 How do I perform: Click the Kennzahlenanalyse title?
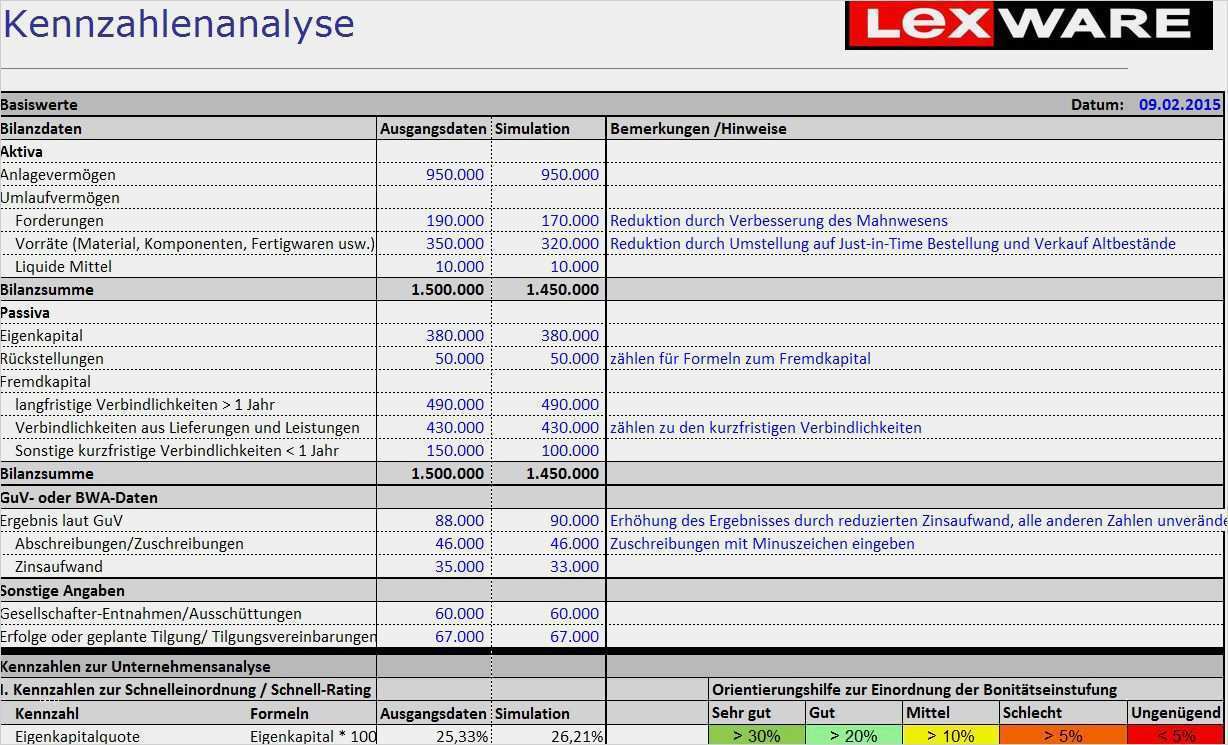(178, 23)
